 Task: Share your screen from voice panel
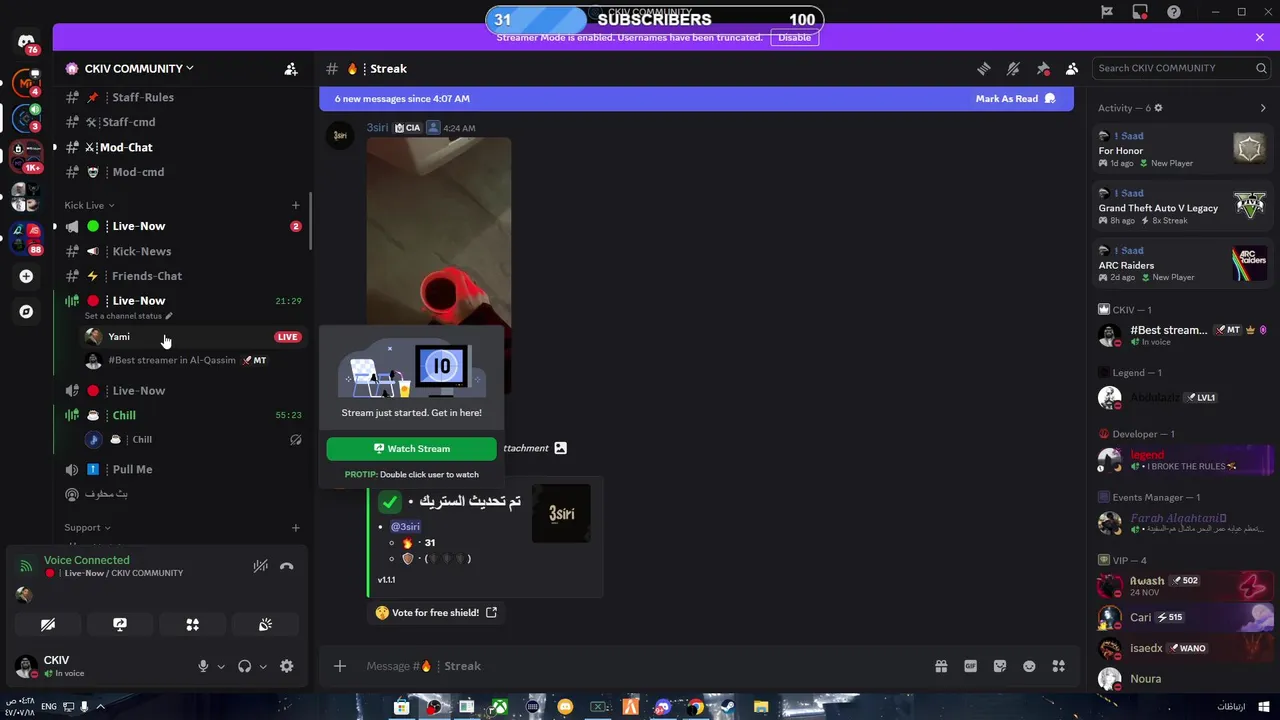click(x=120, y=624)
